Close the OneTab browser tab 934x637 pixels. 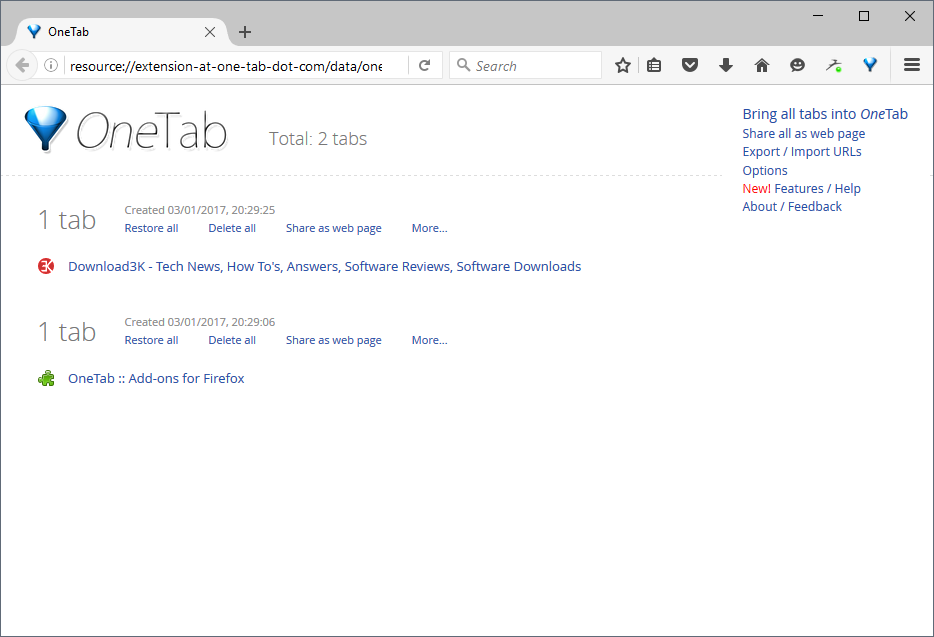[x=210, y=32]
